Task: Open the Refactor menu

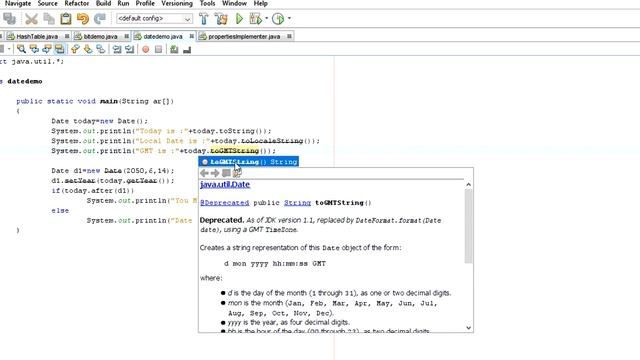Action: pyautogui.click(x=77, y=3)
